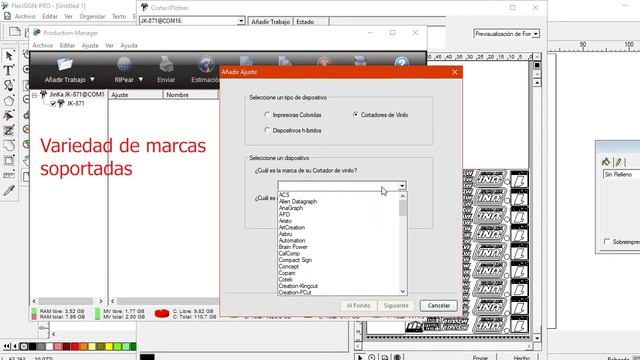Open the Previsualización dropdown

(536, 34)
